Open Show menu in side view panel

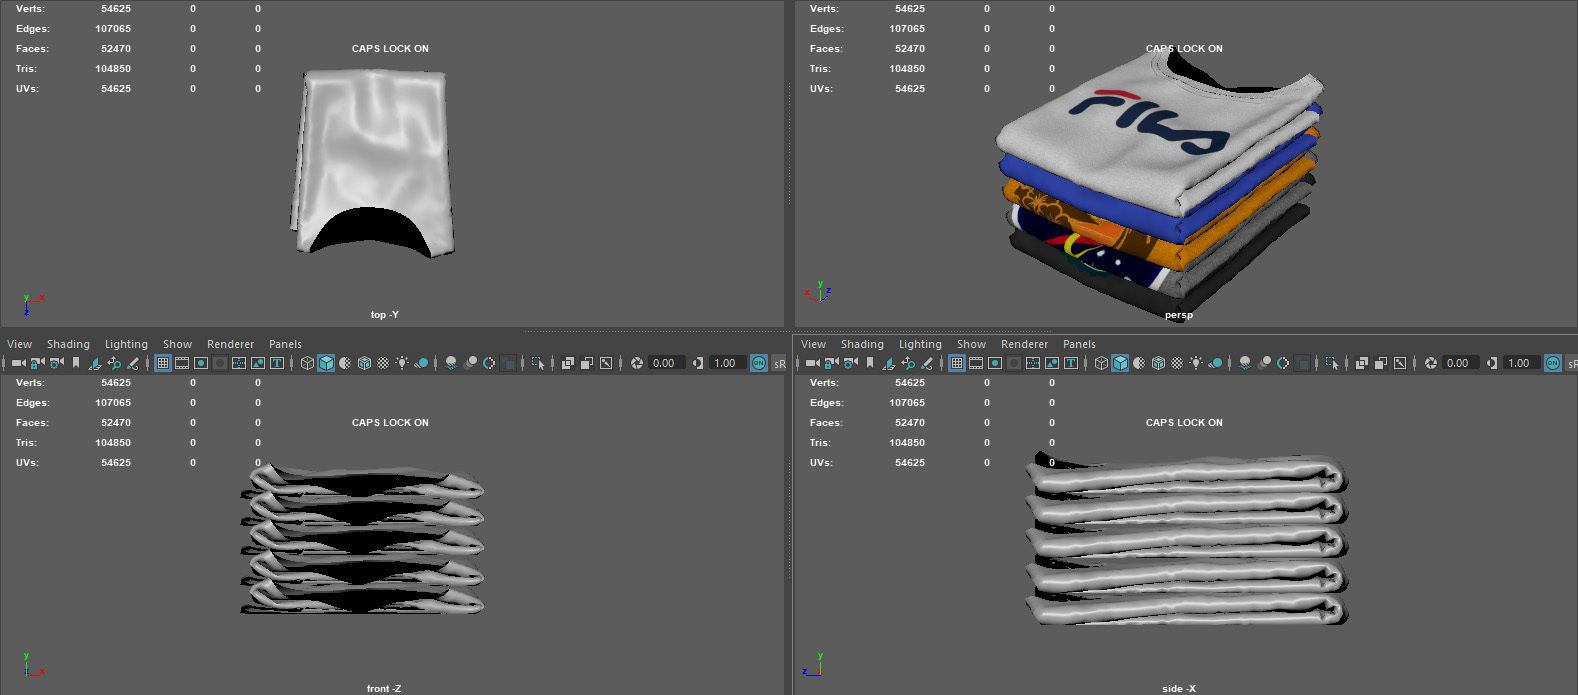(971, 344)
